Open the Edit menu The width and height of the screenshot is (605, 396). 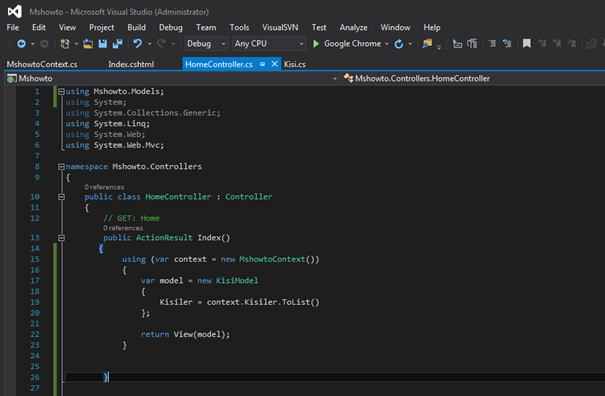coord(39,27)
